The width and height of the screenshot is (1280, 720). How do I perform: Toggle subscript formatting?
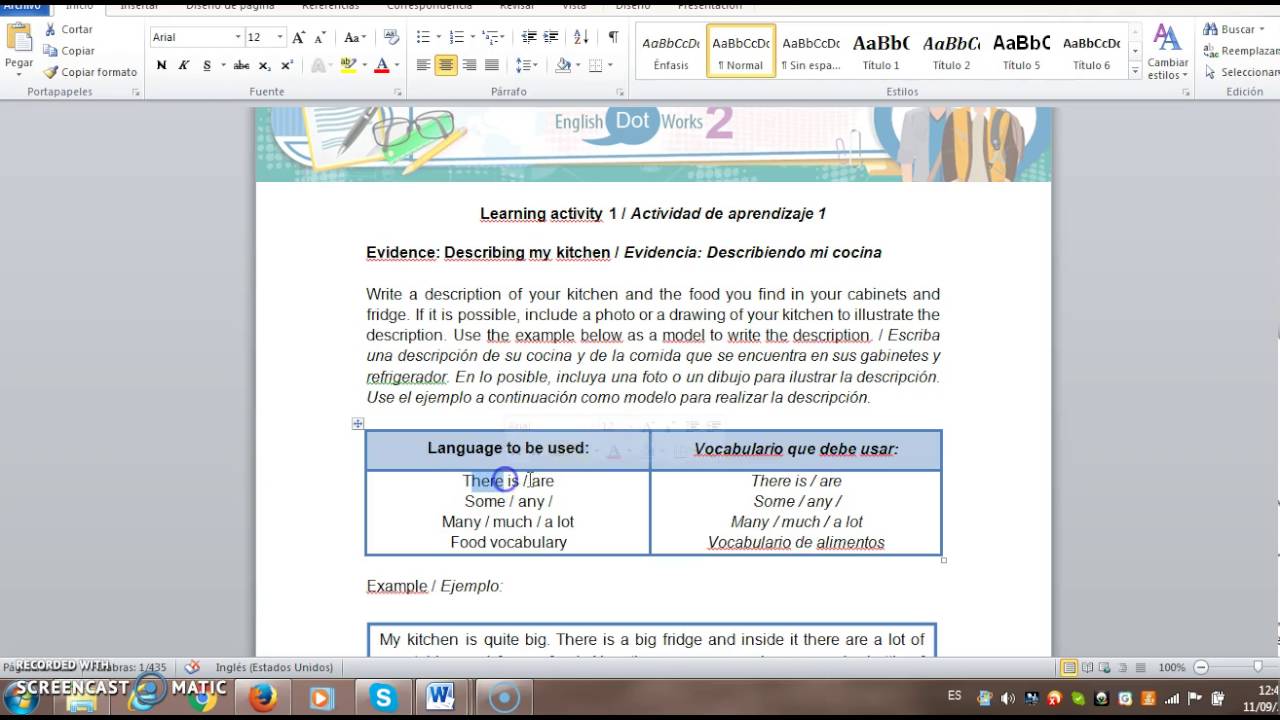(265, 65)
